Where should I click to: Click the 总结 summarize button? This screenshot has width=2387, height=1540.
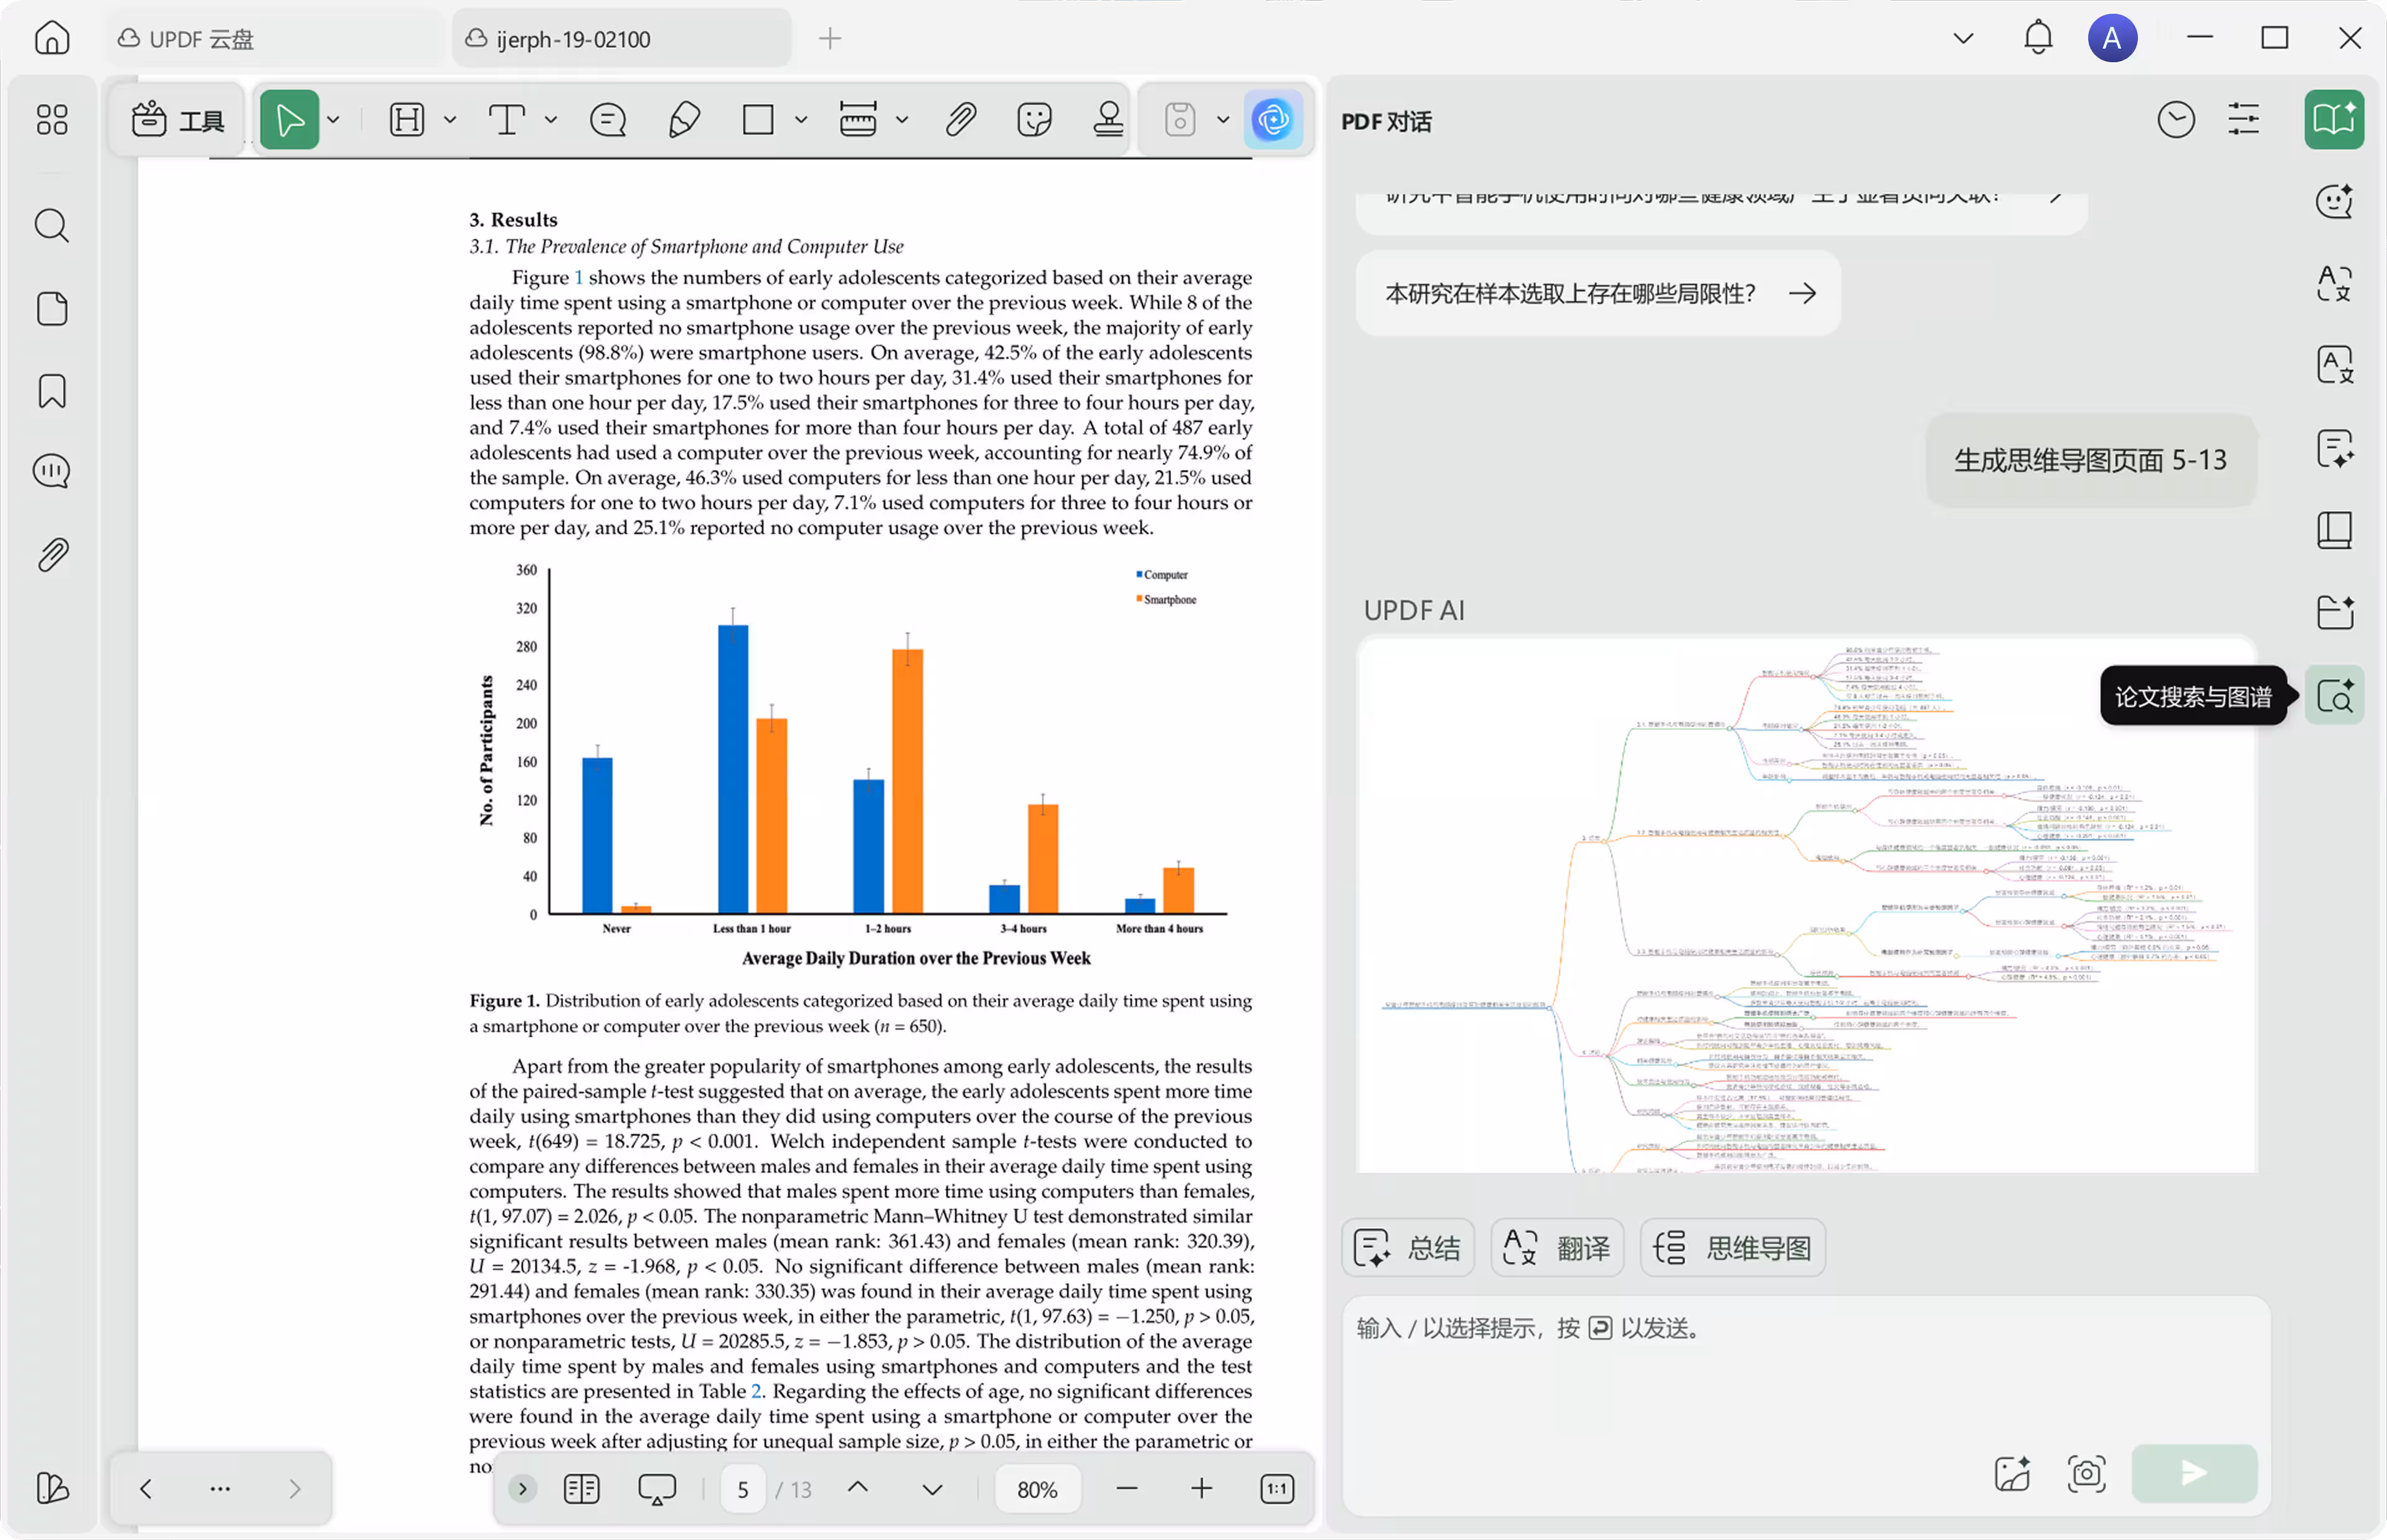1407,1248
